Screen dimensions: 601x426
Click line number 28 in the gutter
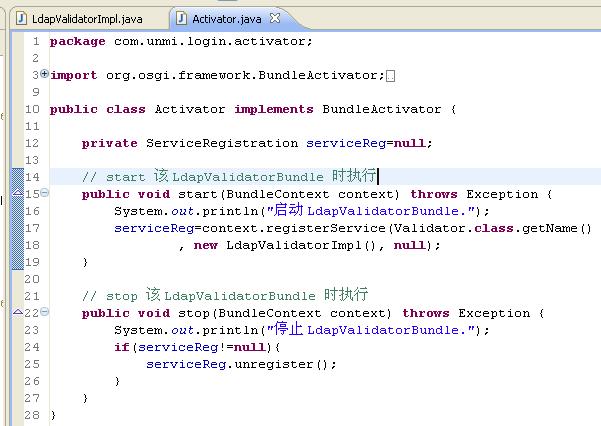tap(30, 415)
